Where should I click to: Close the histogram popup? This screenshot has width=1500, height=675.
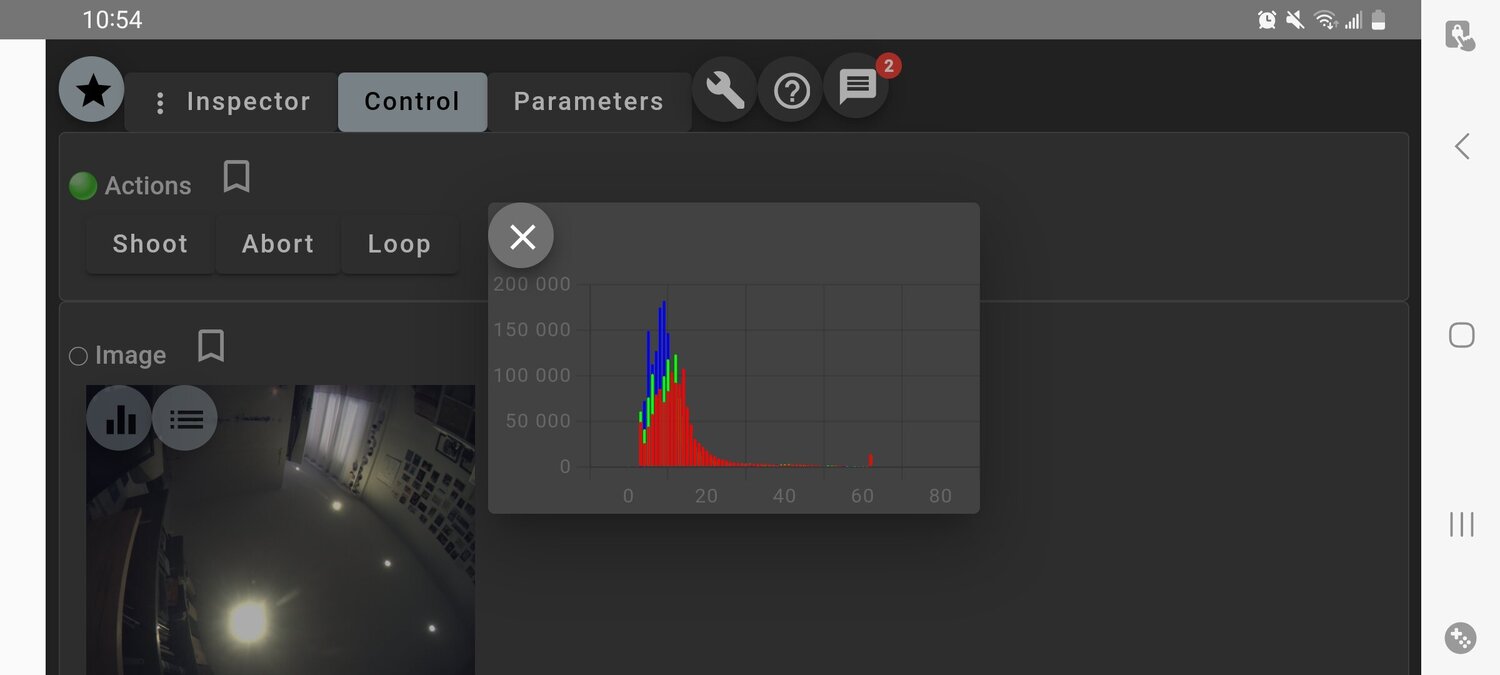pyautogui.click(x=521, y=236)
